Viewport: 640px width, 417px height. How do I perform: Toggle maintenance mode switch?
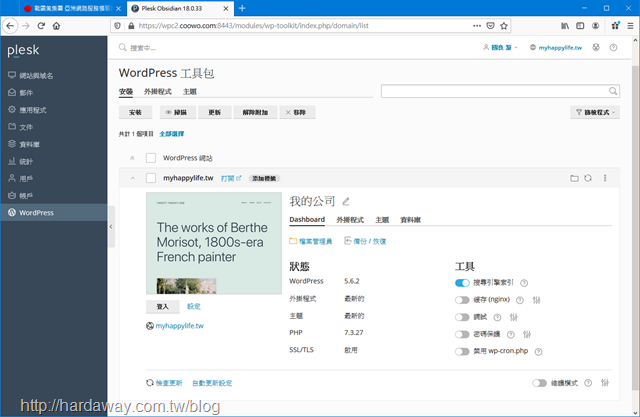(539, 383)
